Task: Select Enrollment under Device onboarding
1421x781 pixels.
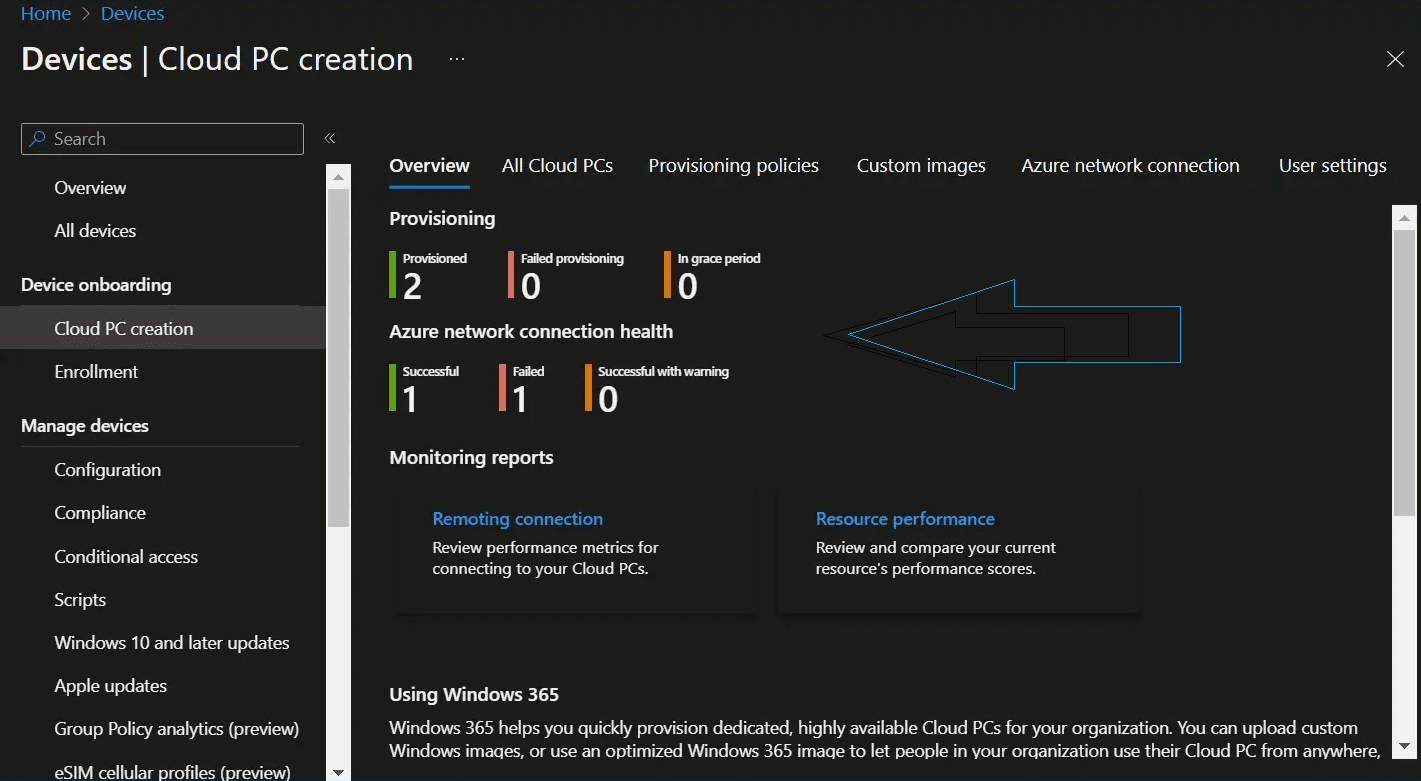Action: point(96,371)
